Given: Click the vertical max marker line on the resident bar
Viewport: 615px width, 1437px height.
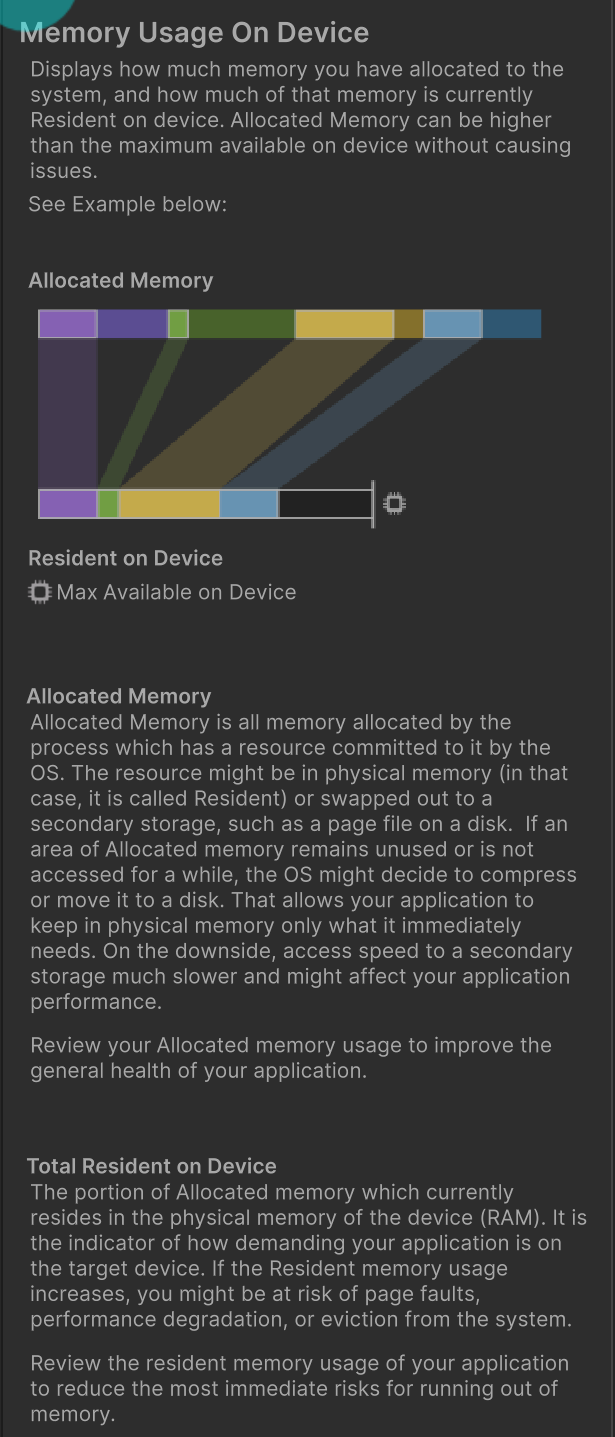Looking at the screenshot, I should 373,504.
